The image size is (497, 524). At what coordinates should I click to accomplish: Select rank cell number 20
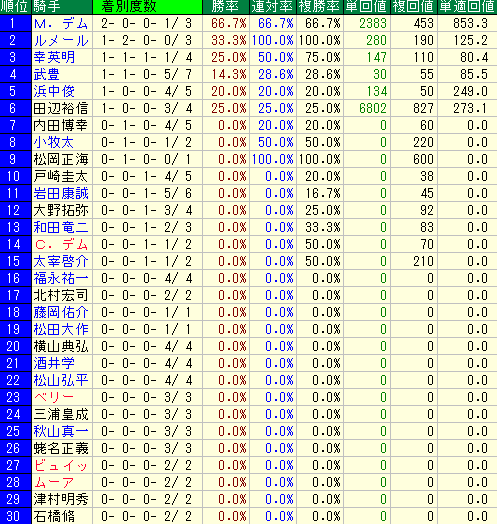point(16,346)
